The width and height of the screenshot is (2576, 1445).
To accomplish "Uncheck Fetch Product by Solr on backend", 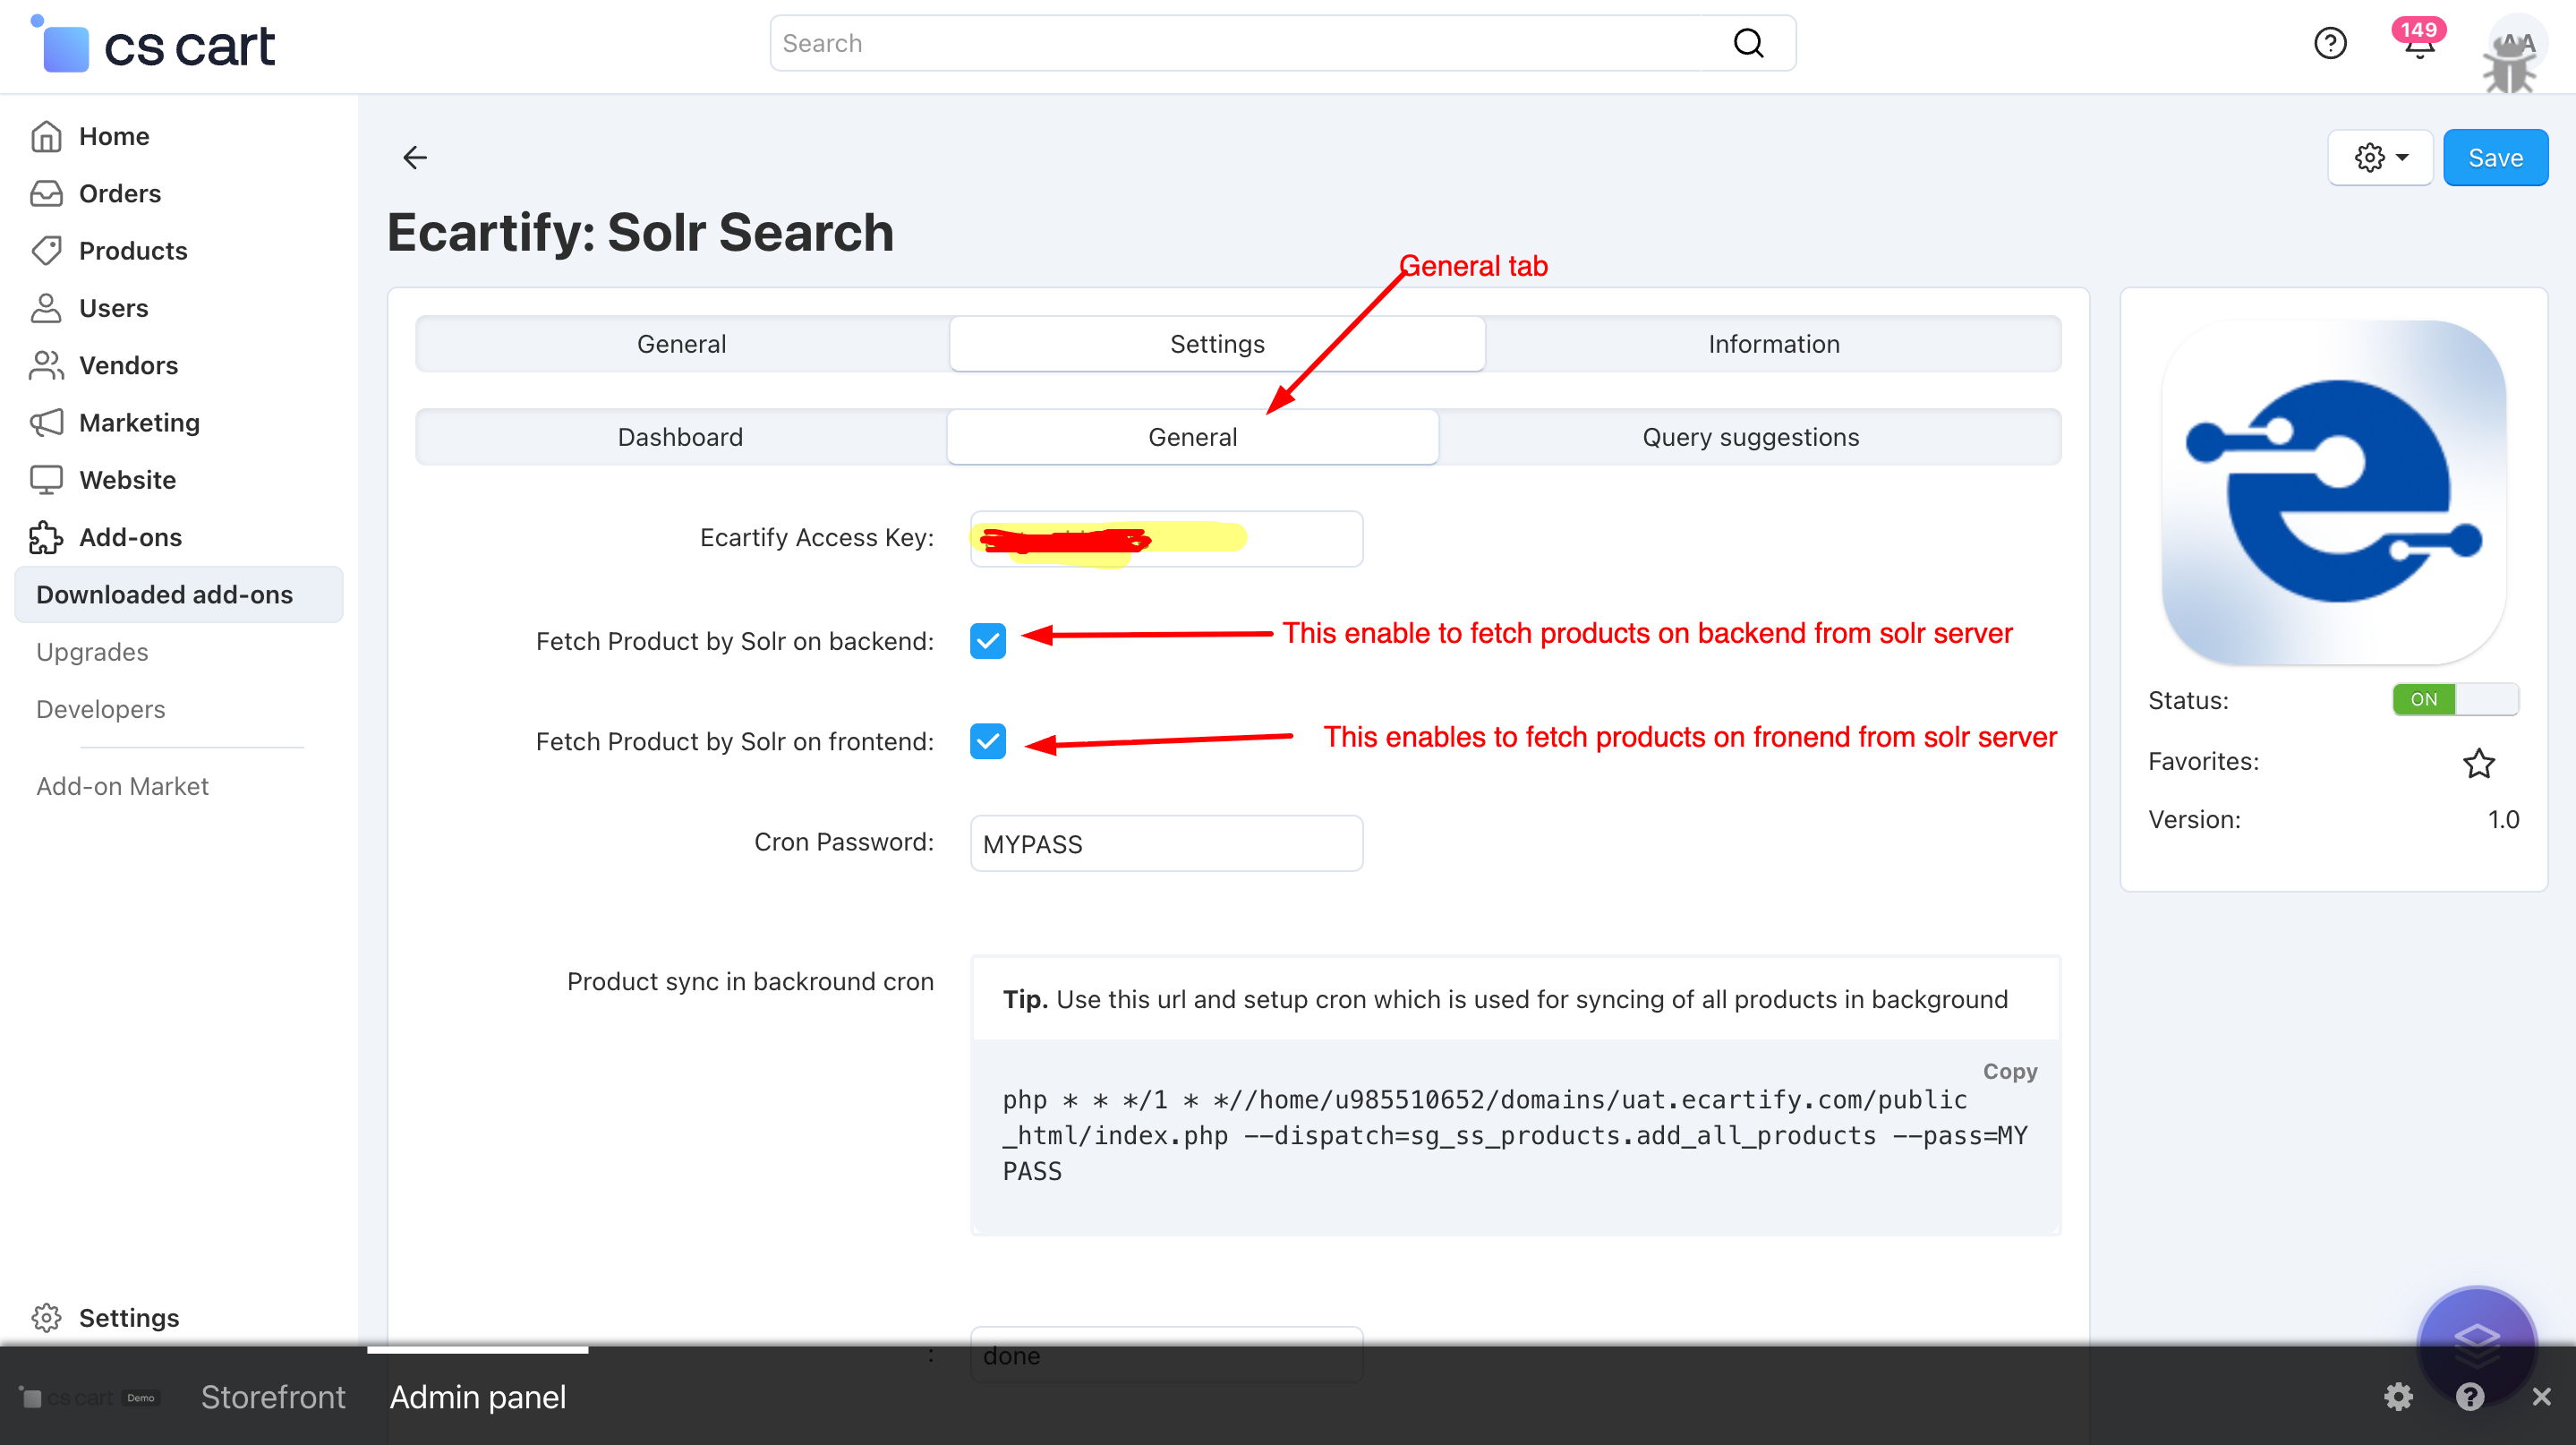I will (987, 641).
